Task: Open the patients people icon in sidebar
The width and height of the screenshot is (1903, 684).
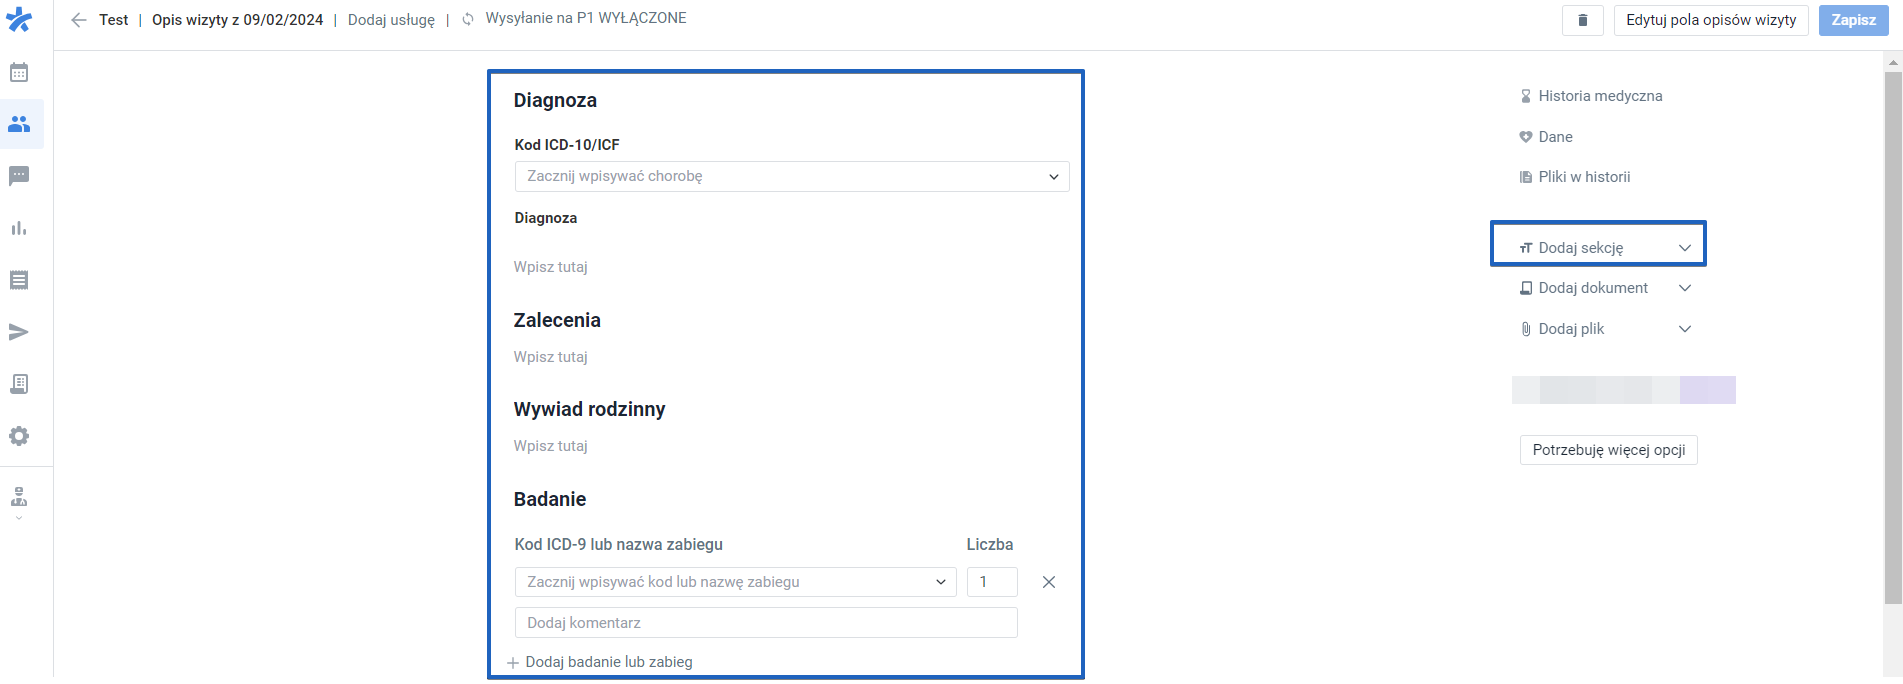Action: 19,124
